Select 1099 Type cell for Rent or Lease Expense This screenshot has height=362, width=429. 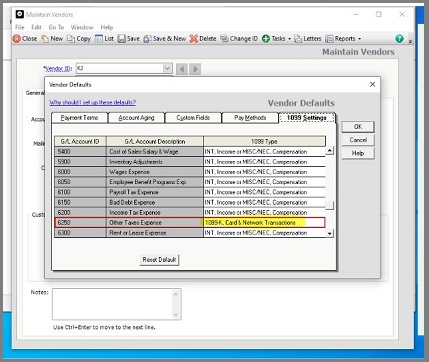(x=264, y=233)
